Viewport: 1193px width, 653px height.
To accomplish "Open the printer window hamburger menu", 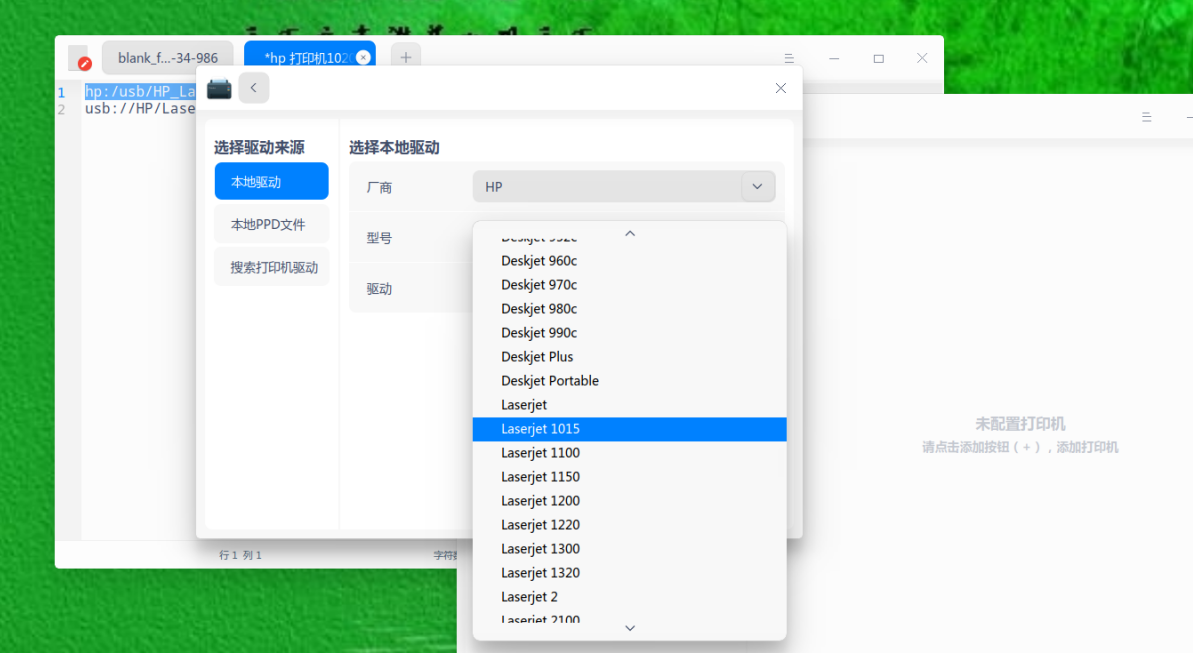I will (x=1146, y=116).
